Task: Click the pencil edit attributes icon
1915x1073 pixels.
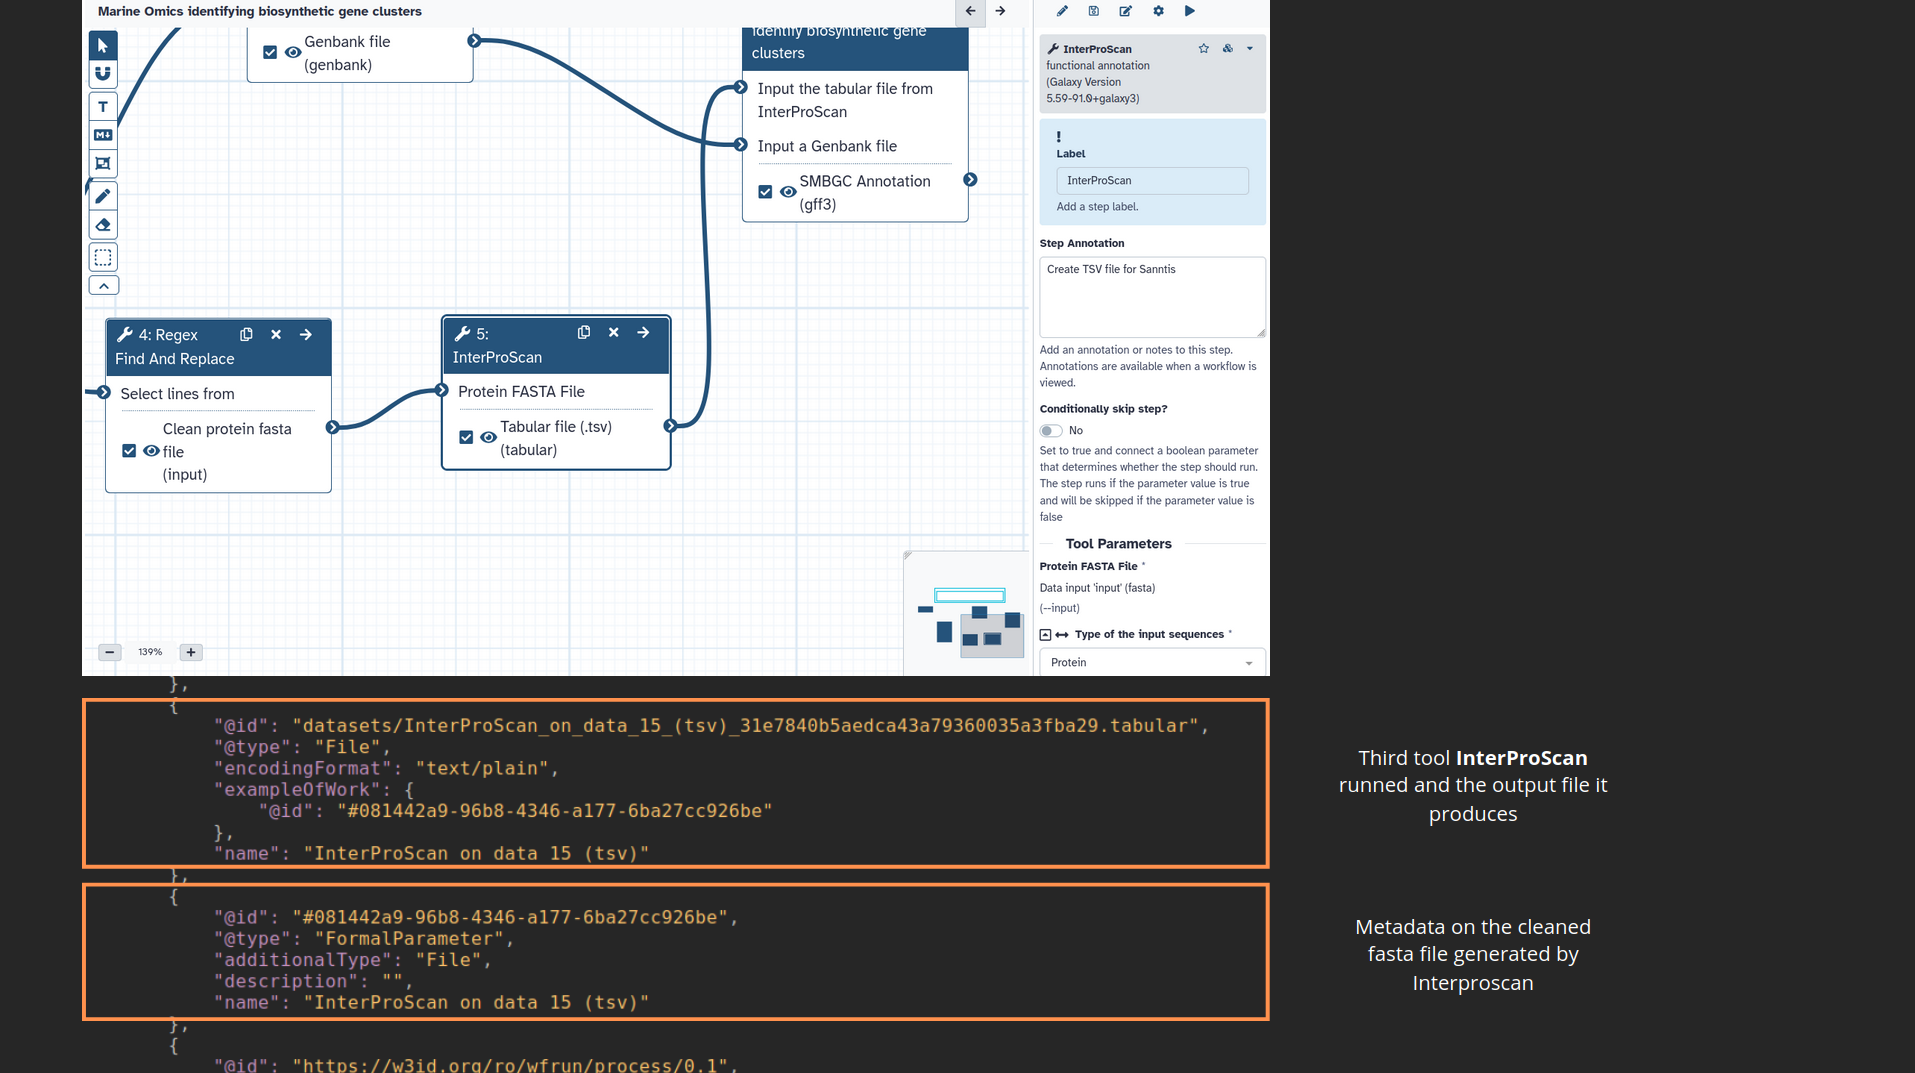Action: click(1062, 11)
